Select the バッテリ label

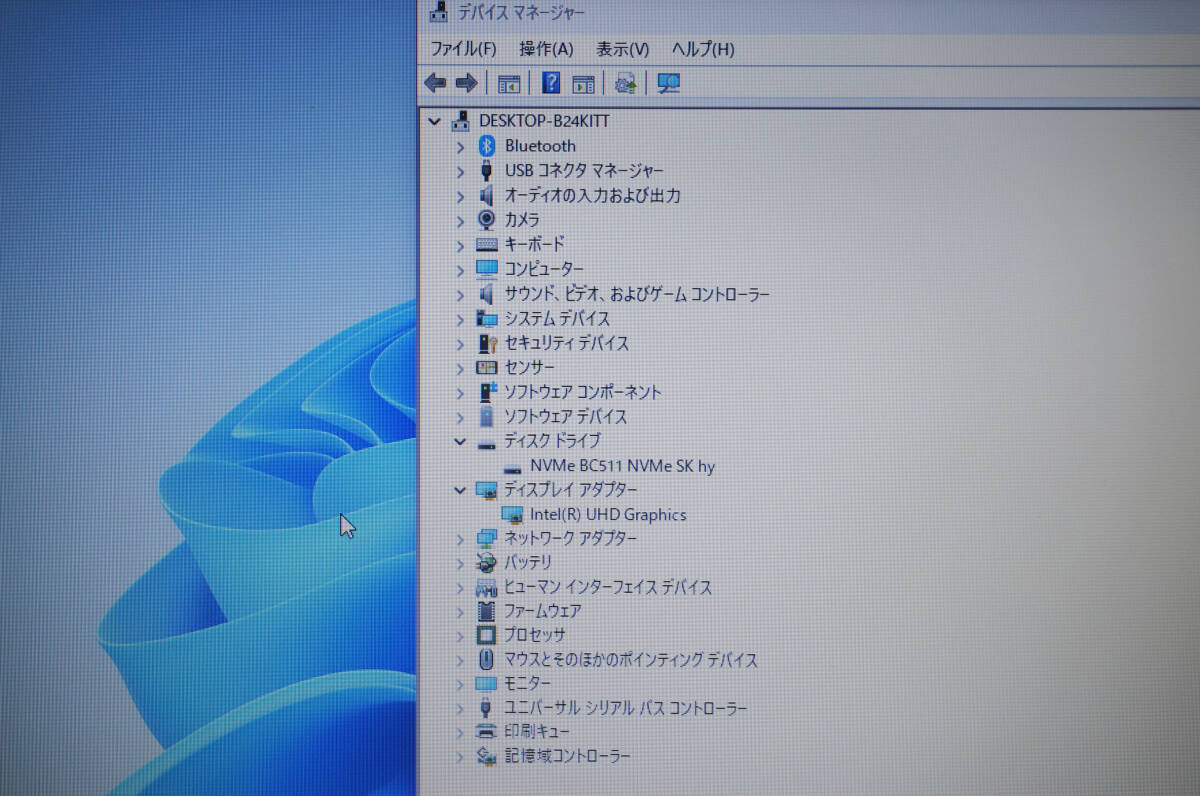tap(528, 563)
